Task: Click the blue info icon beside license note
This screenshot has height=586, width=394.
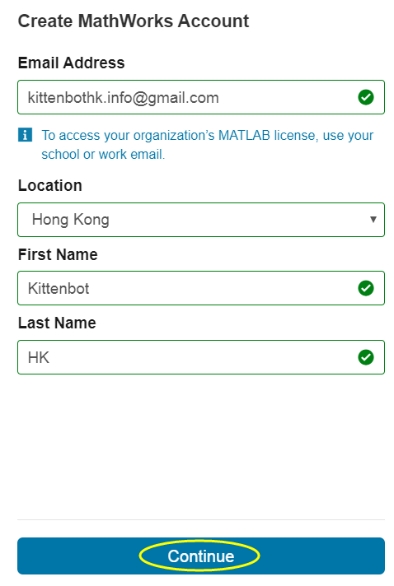Action: pos(25,135)
